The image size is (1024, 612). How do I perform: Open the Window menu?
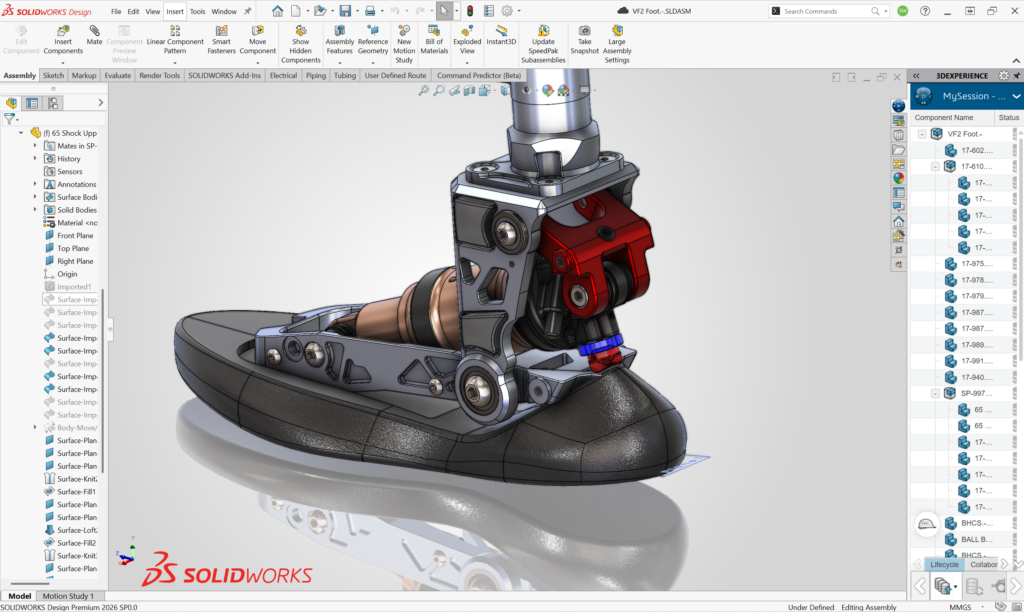coord(224,12)
